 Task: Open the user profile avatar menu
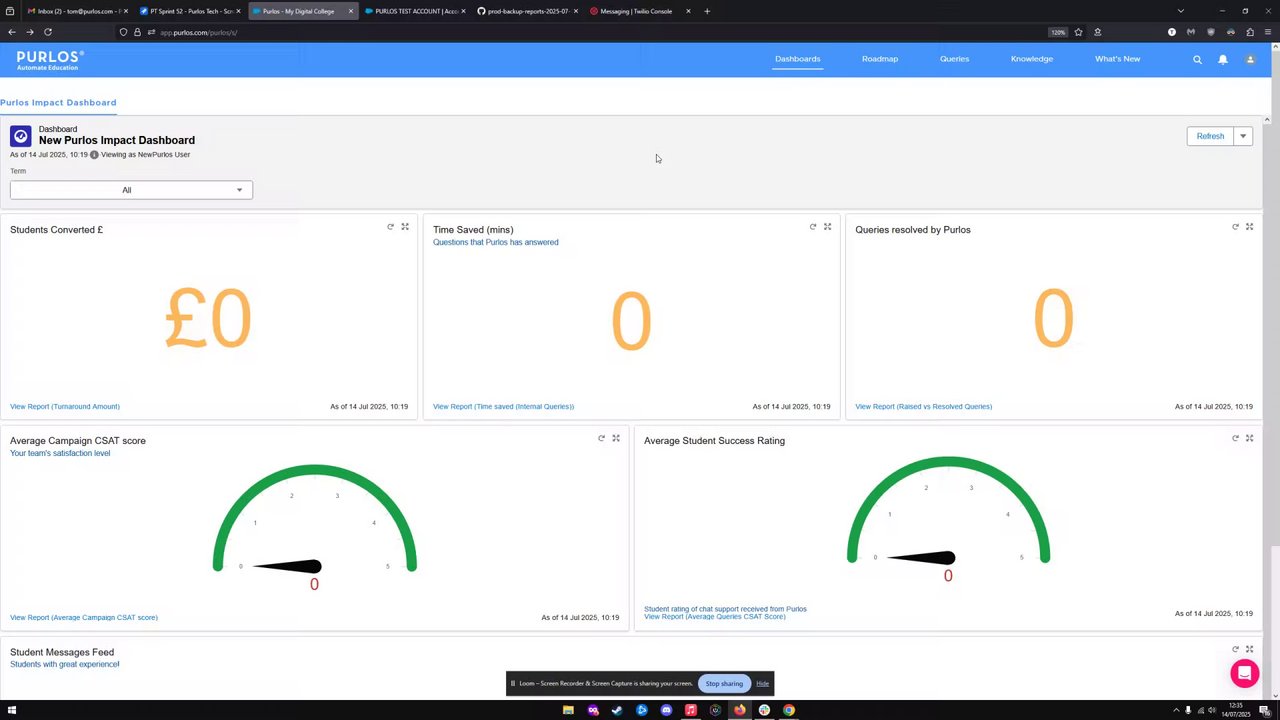1250,59
